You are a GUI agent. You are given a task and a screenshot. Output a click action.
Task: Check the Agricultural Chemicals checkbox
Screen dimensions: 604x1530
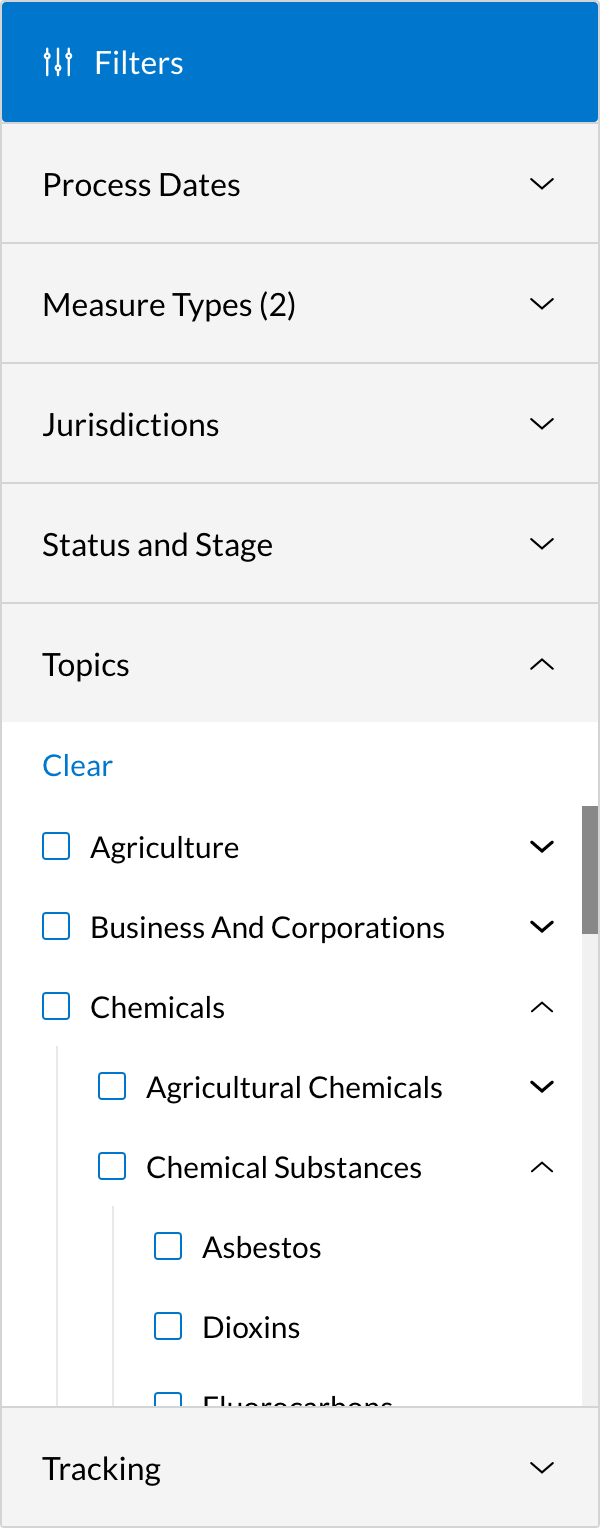pyautogui.click(x=112, y=1086)
